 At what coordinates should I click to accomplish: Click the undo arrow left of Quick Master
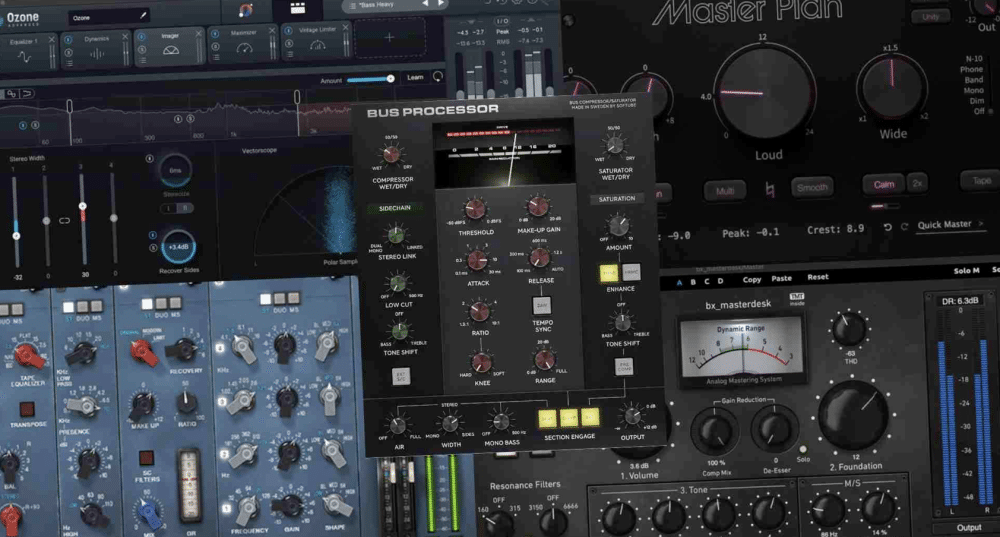[888, 226]
